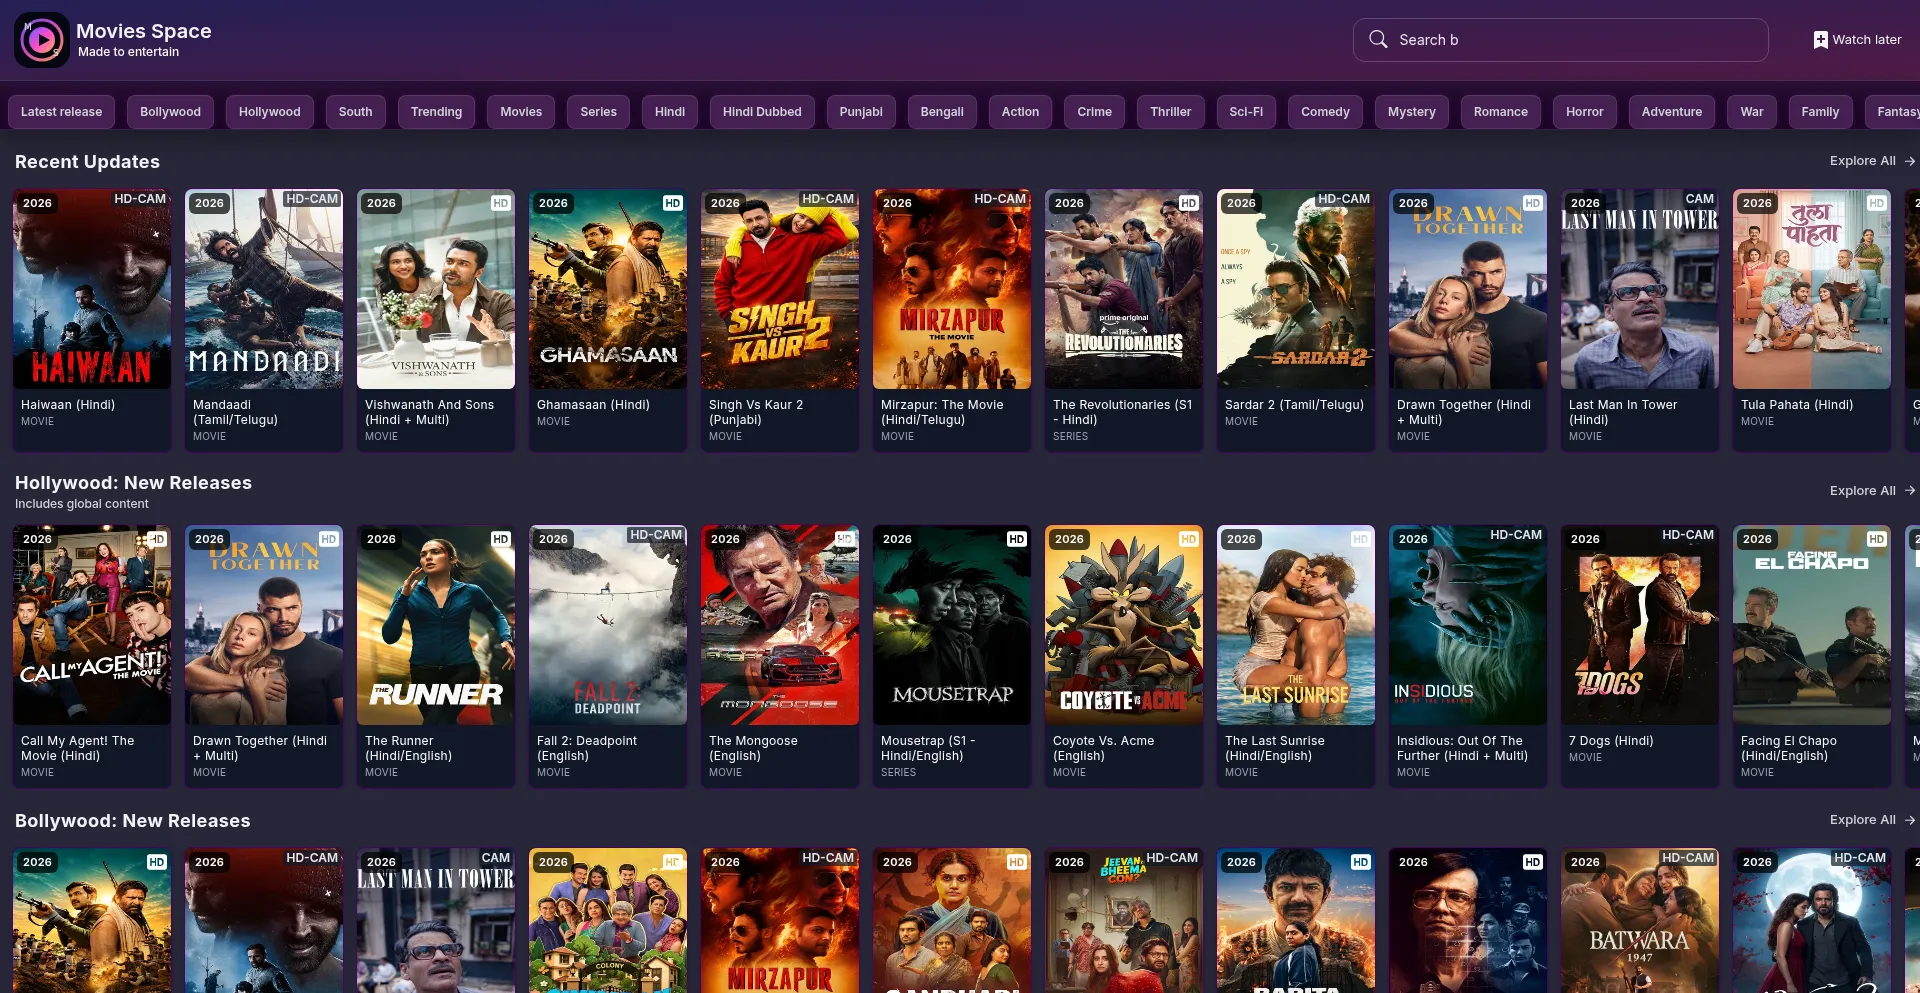Focus the search input field
The image size is (1920, 993).
[x=1560, y=40]
